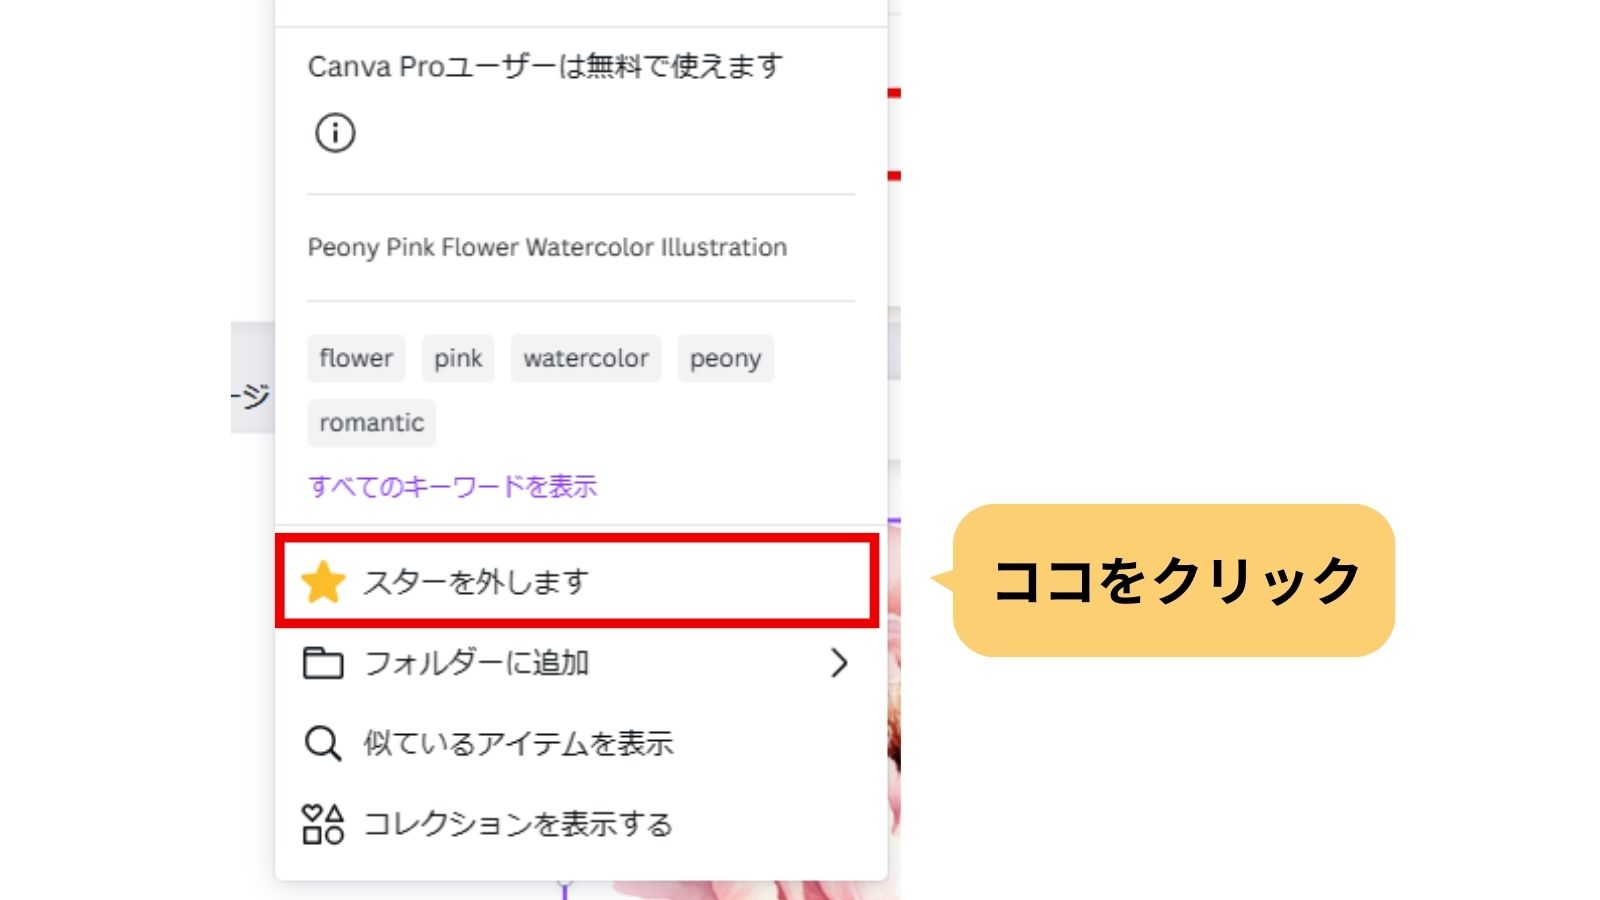The width and height of the screenshot is (1600, 900).
Task: Expand the フォルダーに追加 chevron arrow
Action: (x=839, y=663)
